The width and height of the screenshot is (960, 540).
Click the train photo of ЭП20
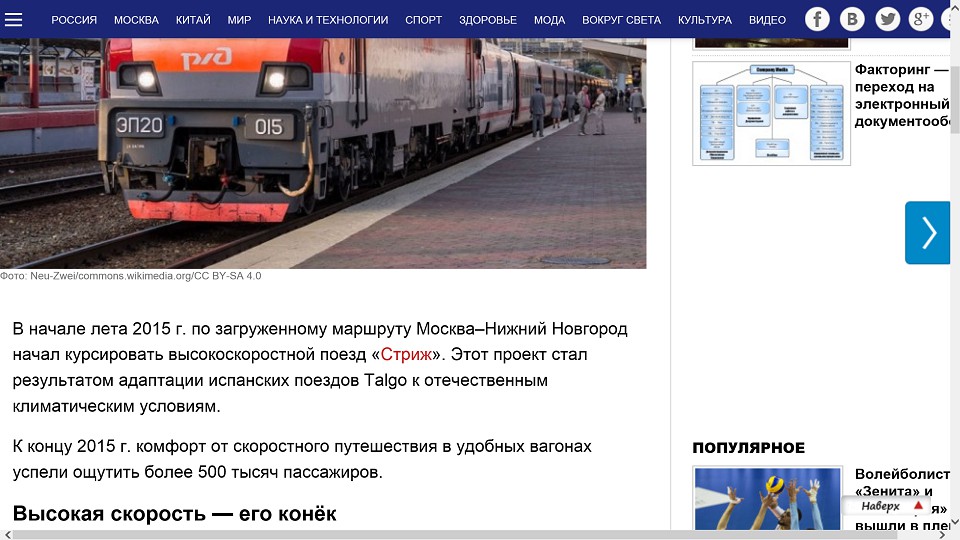323,153
